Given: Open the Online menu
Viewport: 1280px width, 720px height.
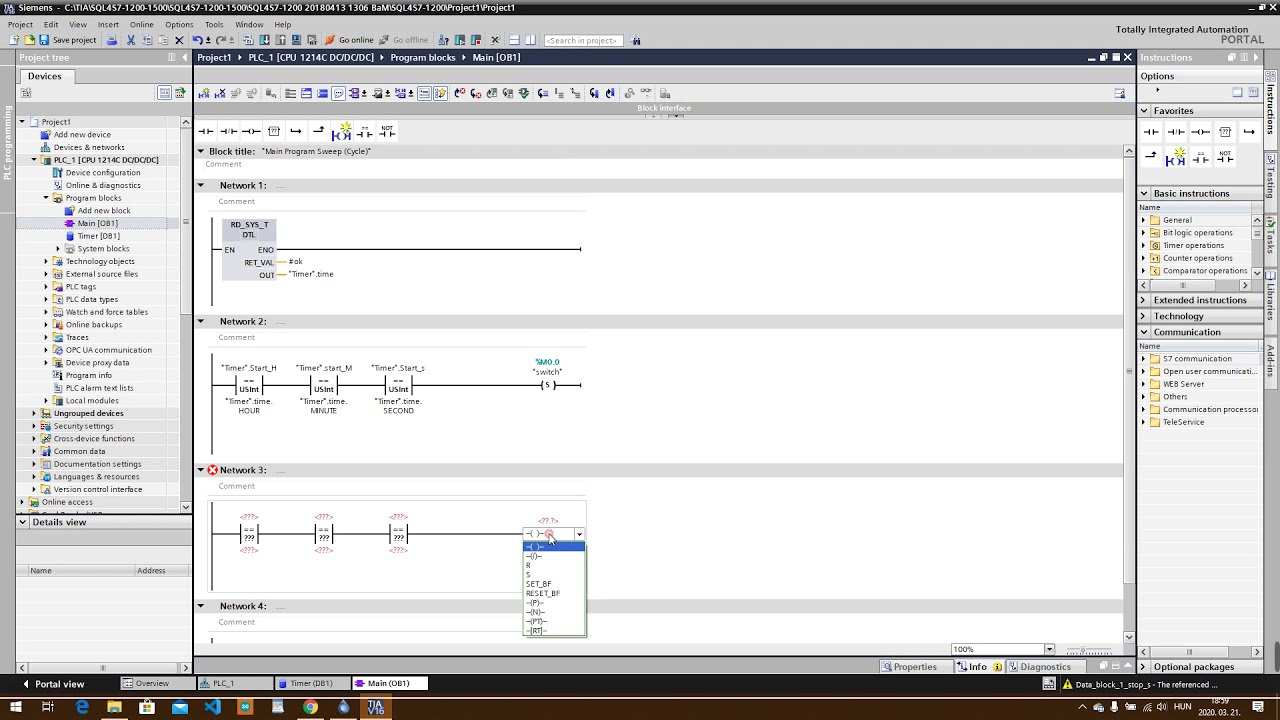Looking at the screenshot, I should [141, 24].
